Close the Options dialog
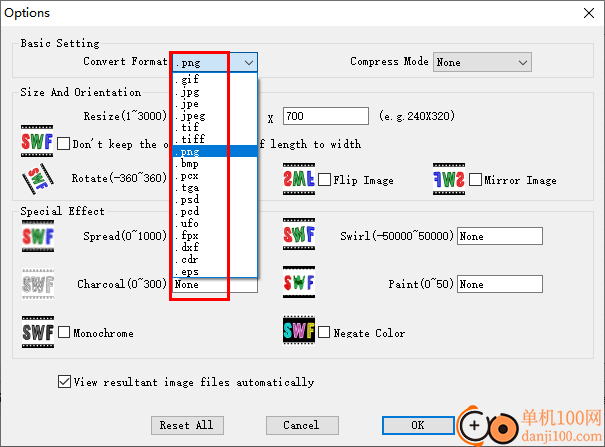 (x=589, y=13)
